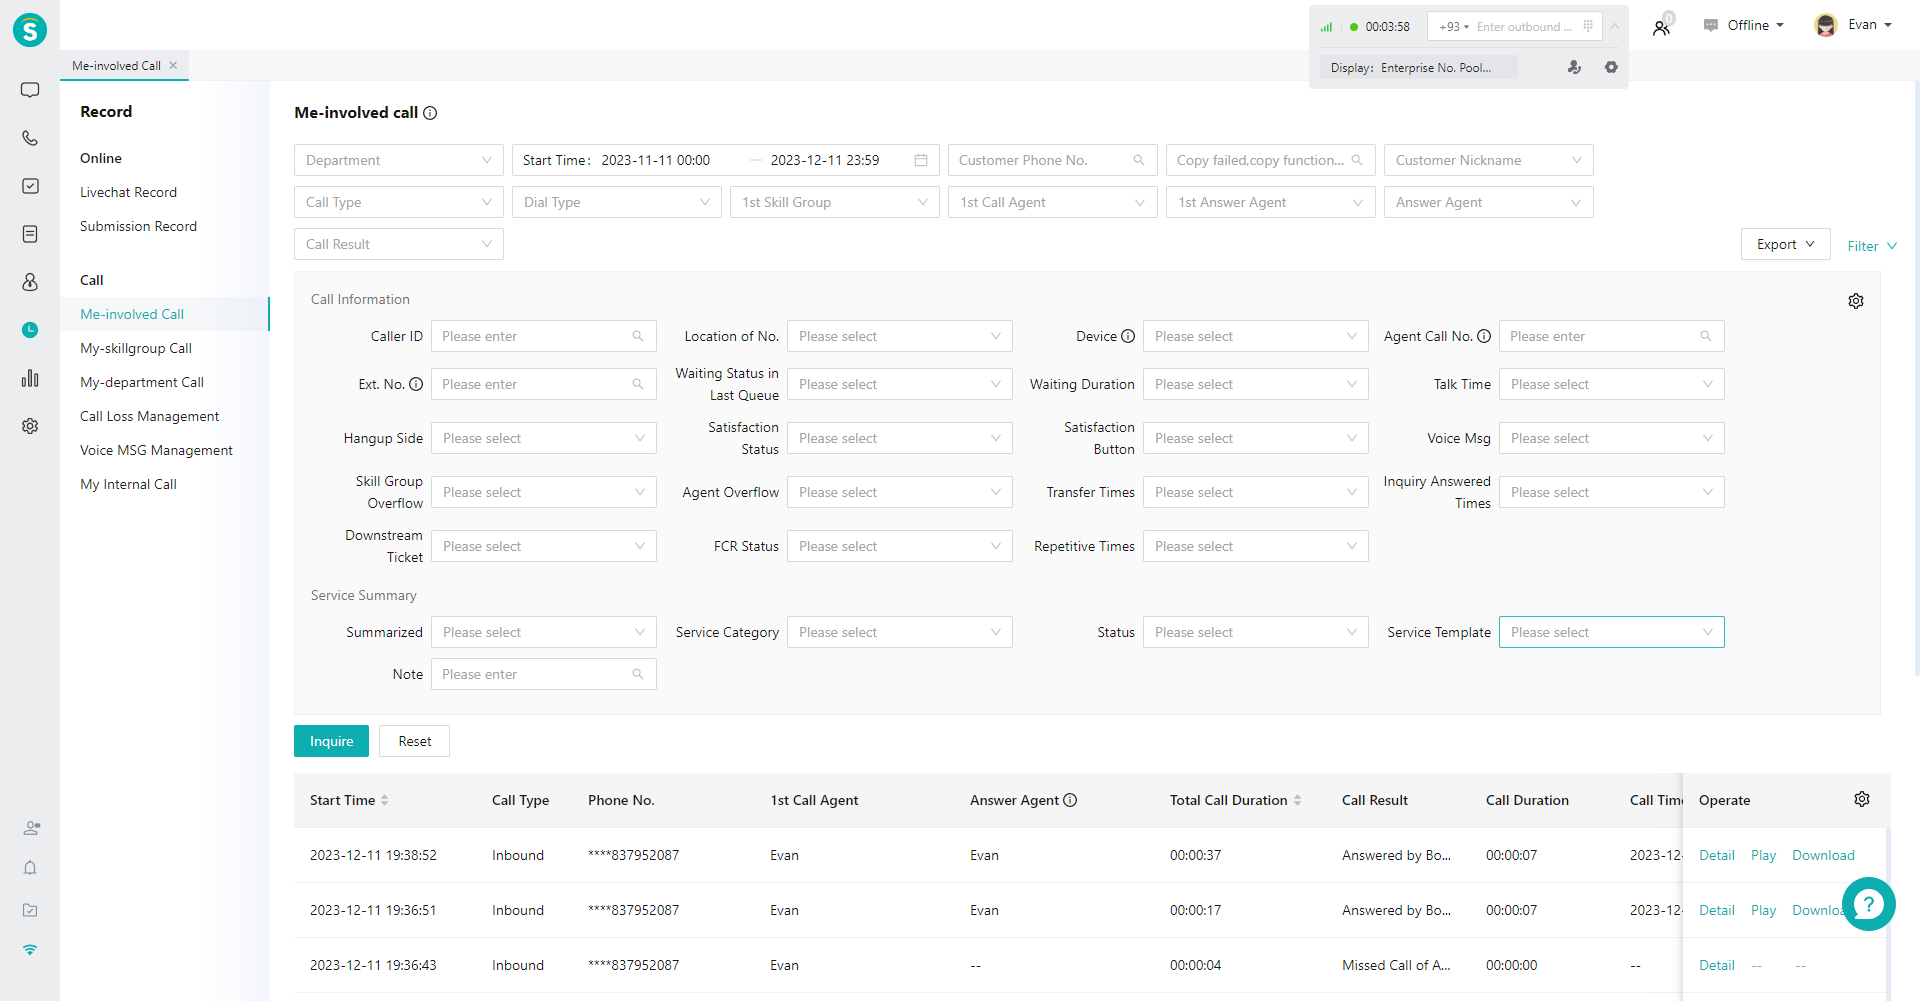The image size is (1920, 1001).
Task: Open table column settings gear near Operate
Action: [x=1862, y=799]
